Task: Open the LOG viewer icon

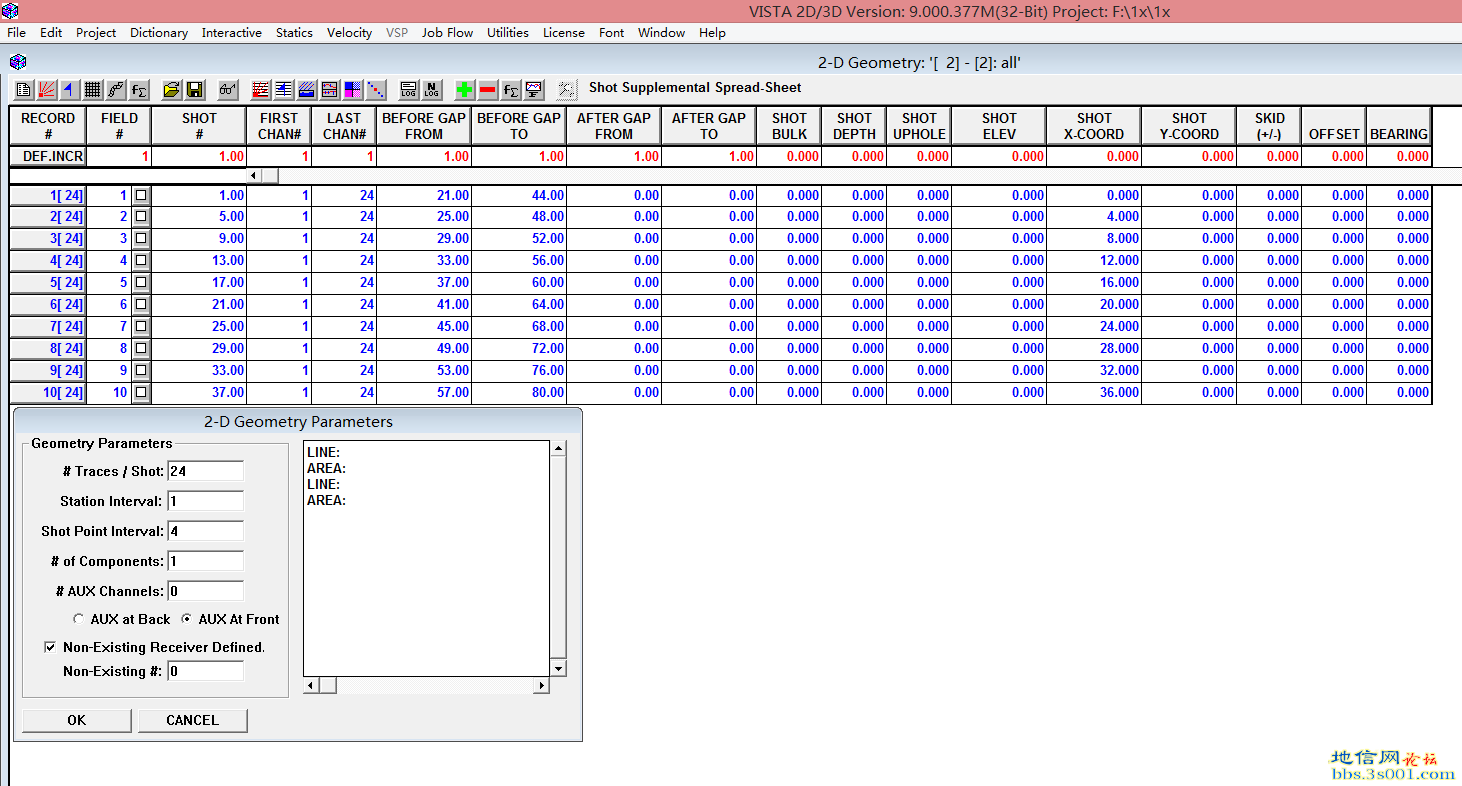Action: point(409,90)
